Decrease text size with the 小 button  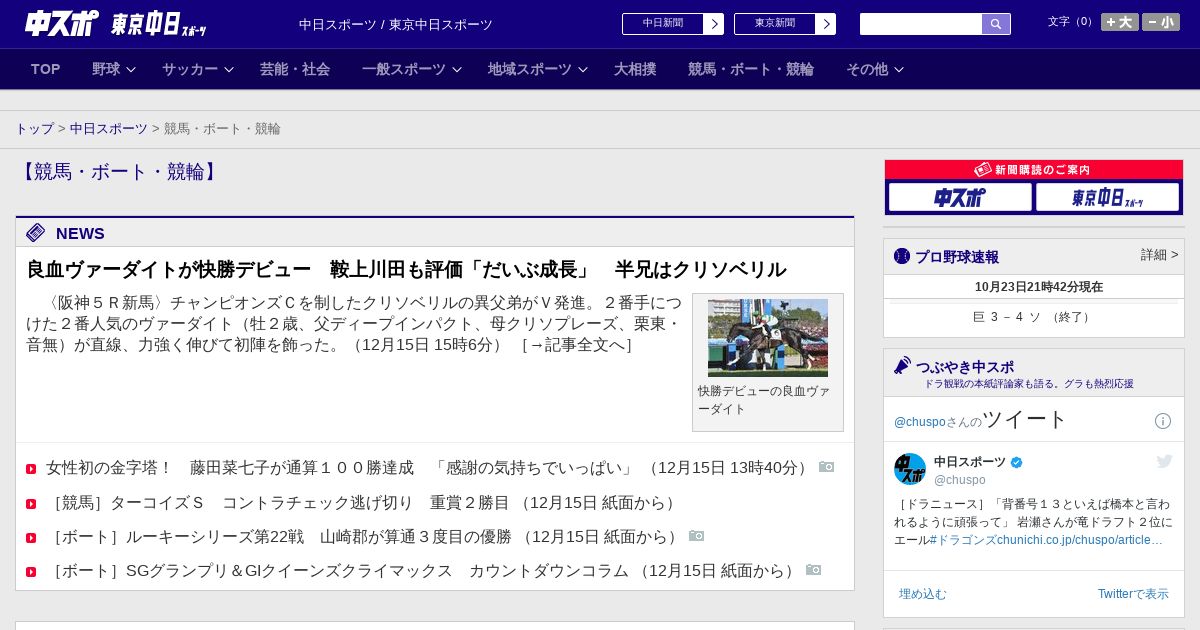click(1161, 22)
